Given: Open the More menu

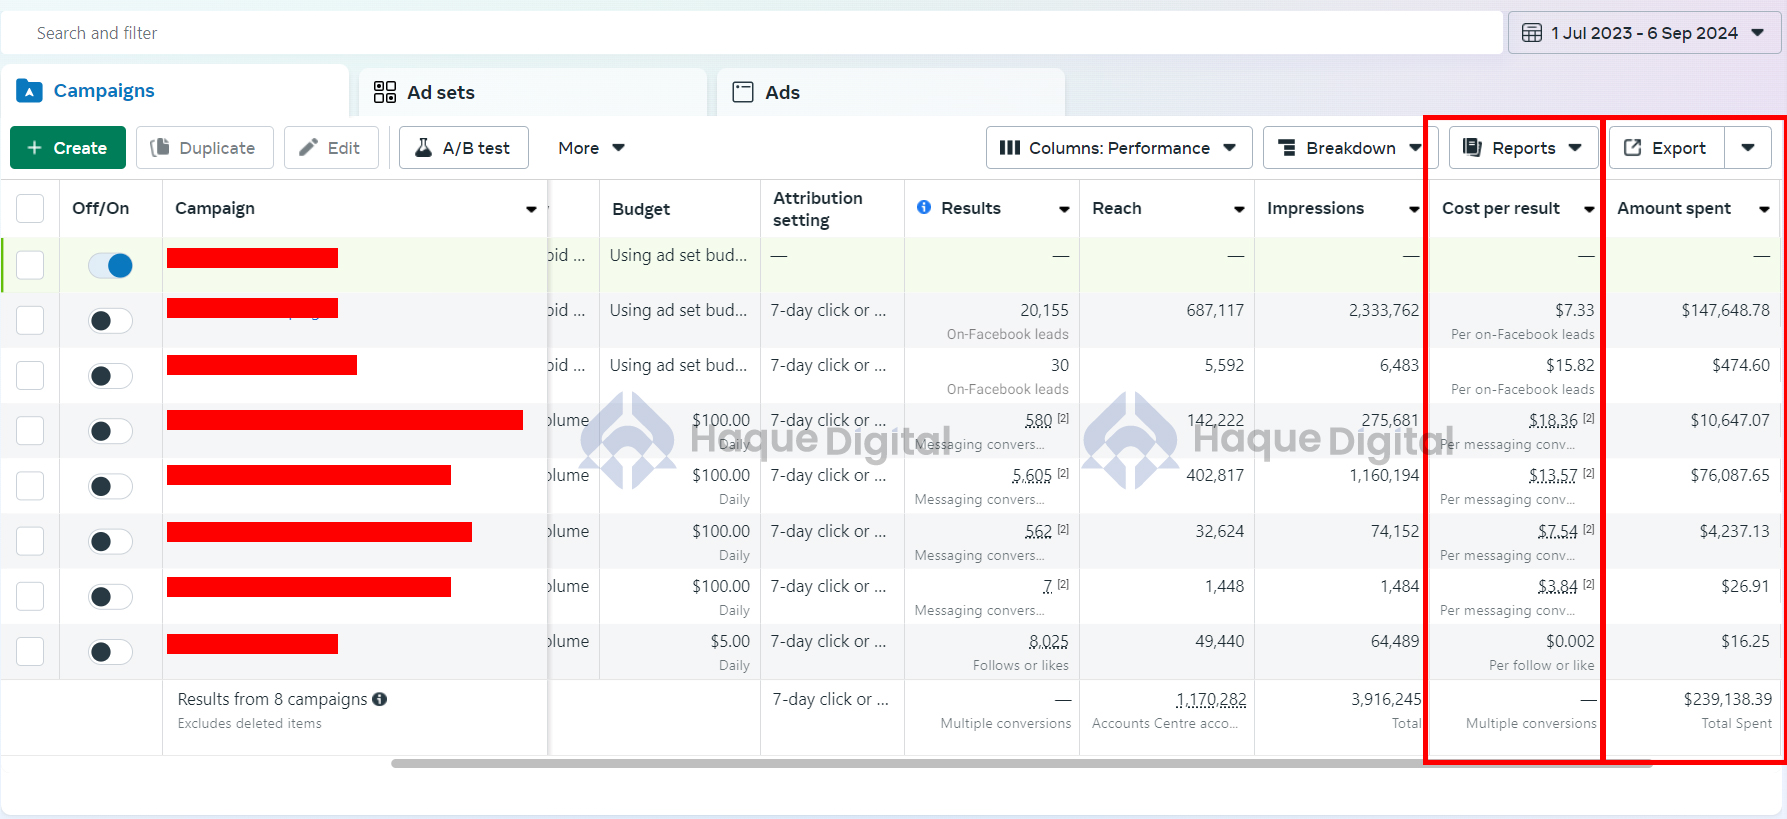Looking at the screenshot, I should coord(591,148).
